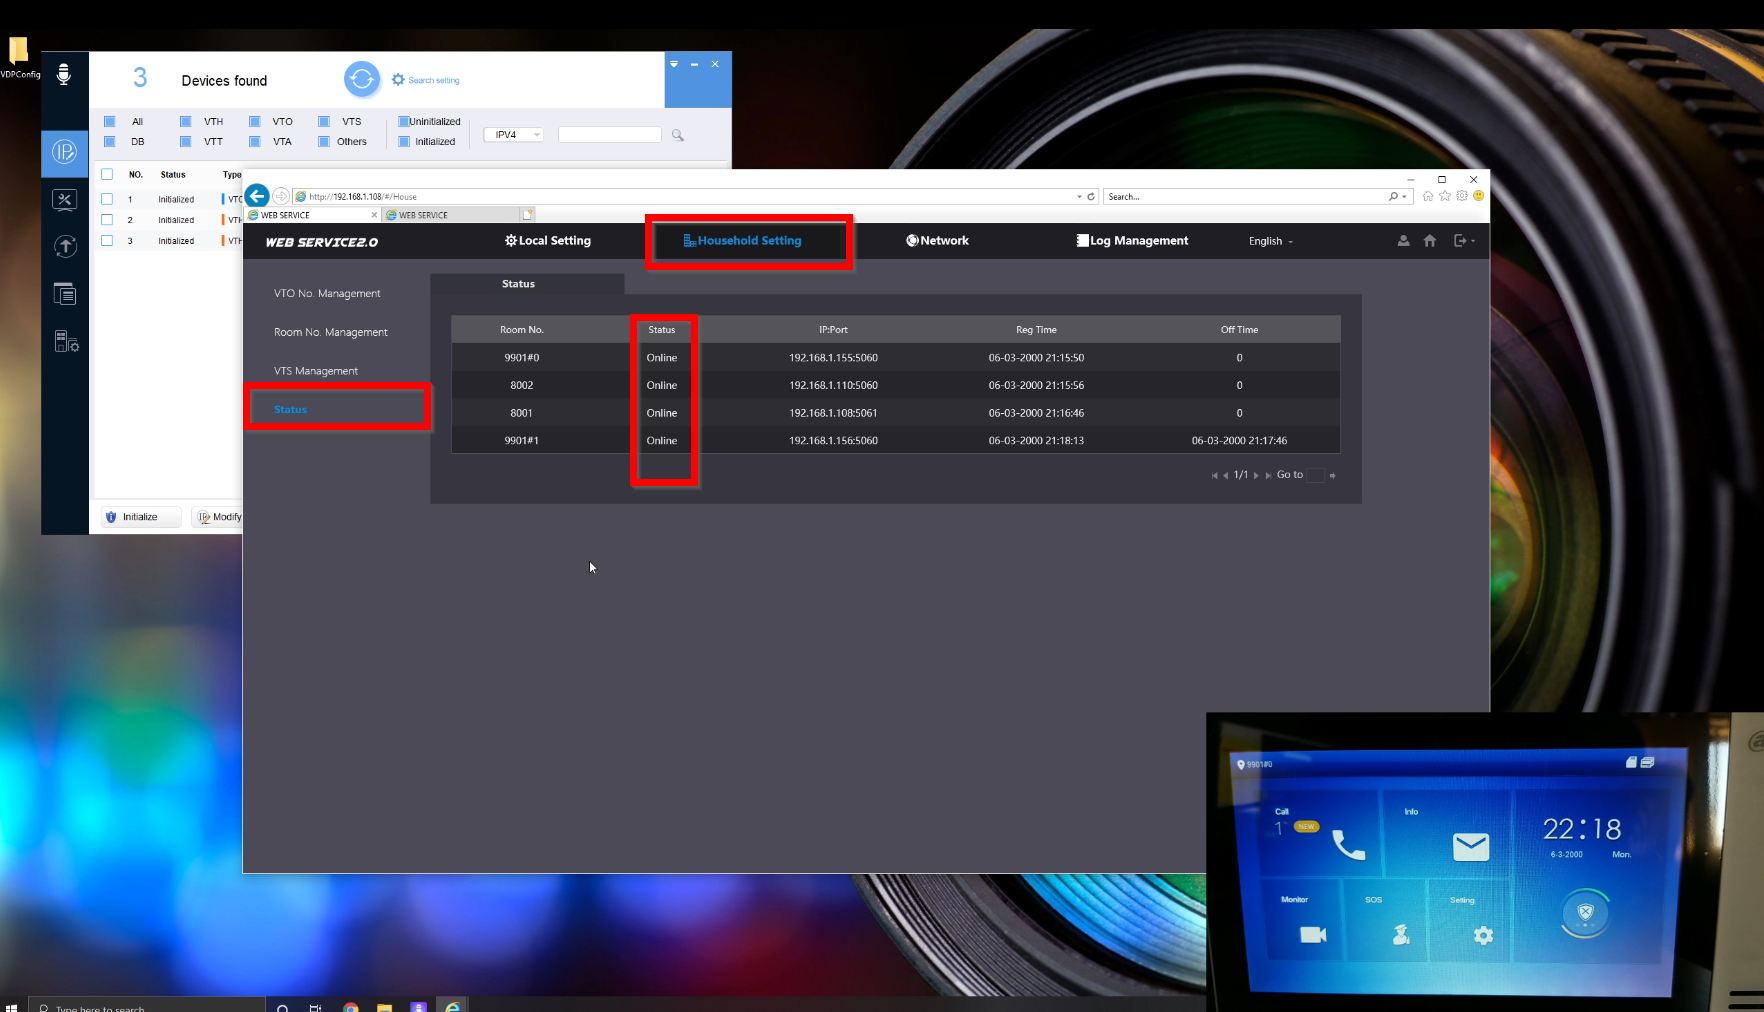The width and height of the screenshot is (1764, 1012).
Task: Click the magnifier in the IE search box
Action: 1393,197
